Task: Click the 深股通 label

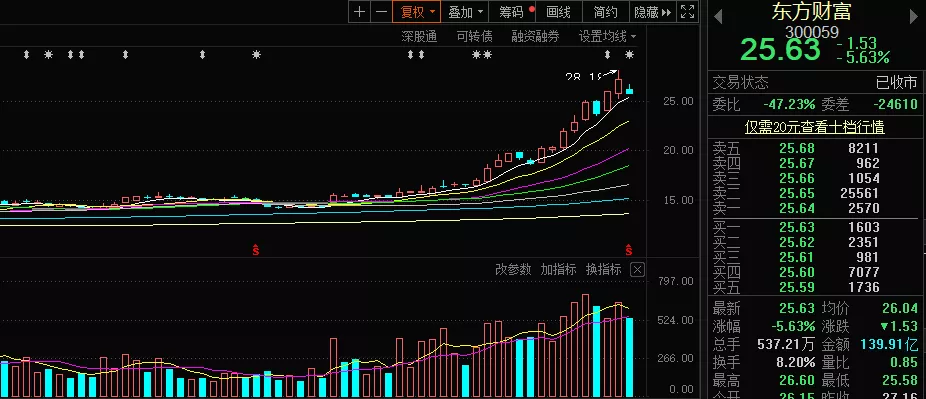Action: tap(419, 37)
